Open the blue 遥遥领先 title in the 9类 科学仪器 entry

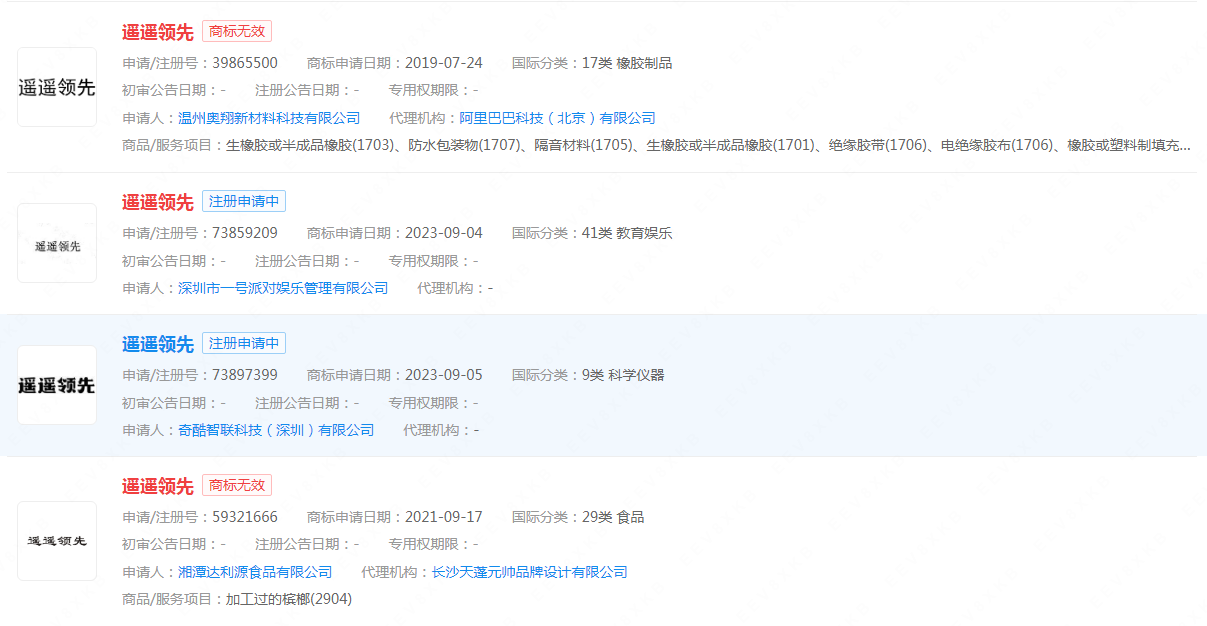pyautogui.click(x=157, y=344)
